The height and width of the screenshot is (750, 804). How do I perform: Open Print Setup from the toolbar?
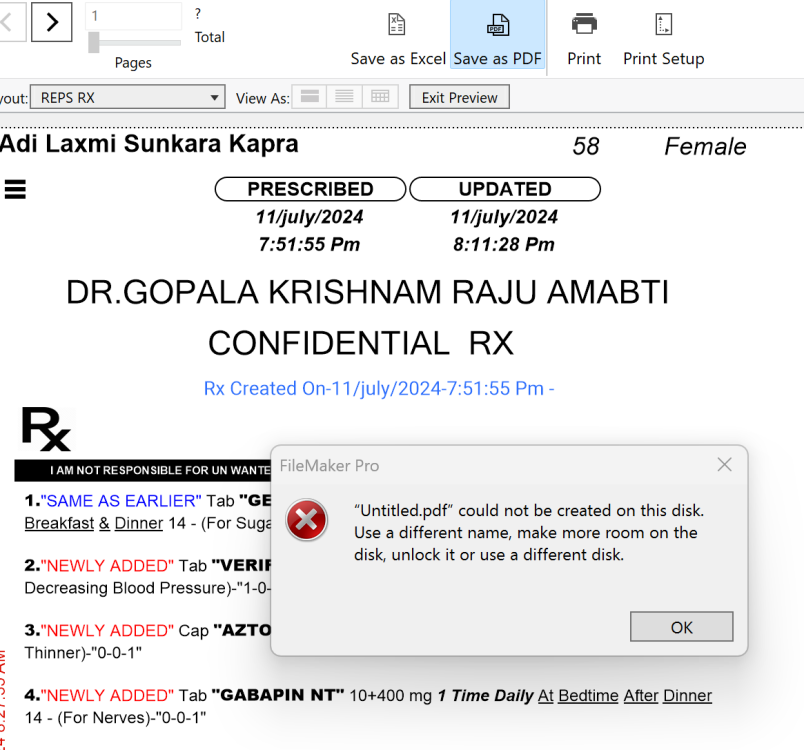tap(663, 25)
